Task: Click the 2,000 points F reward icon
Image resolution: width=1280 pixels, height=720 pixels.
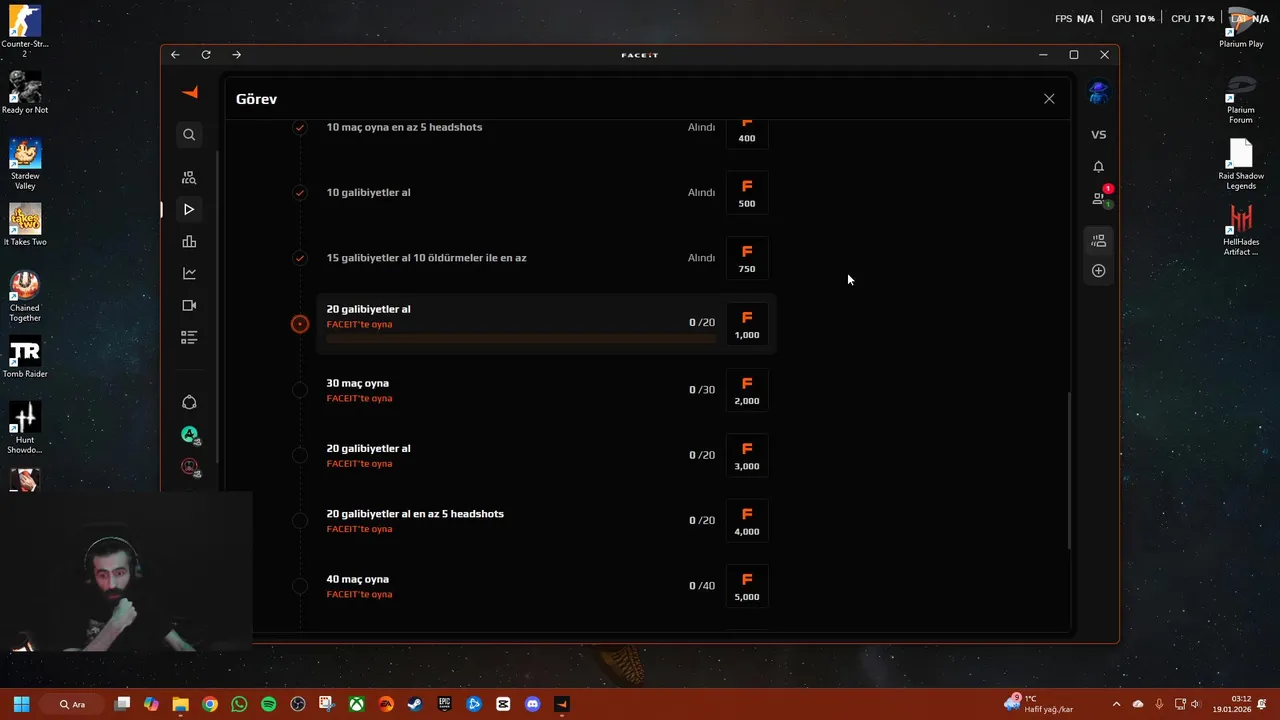Action: (x=747, y=389)
